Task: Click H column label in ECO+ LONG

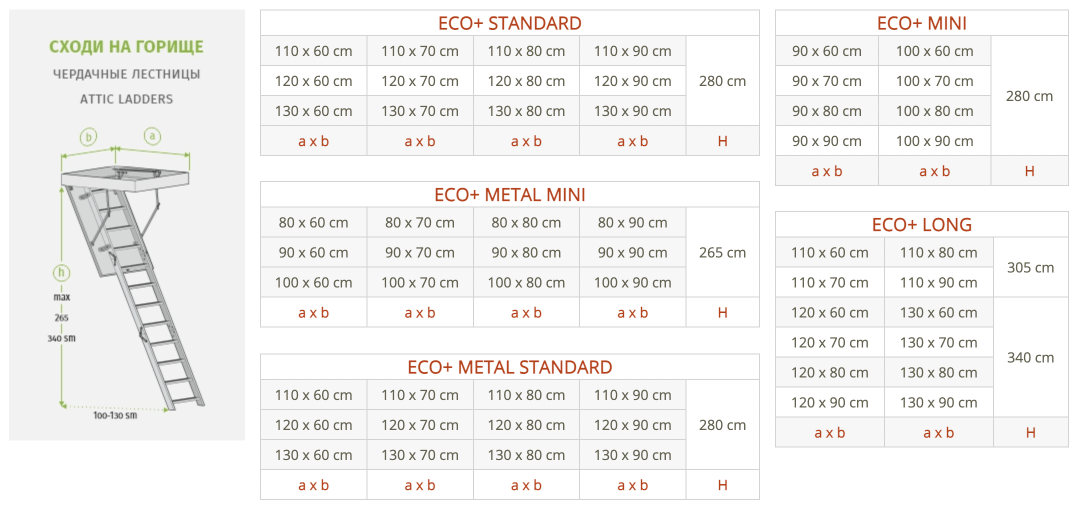Action: (1031, 433)
